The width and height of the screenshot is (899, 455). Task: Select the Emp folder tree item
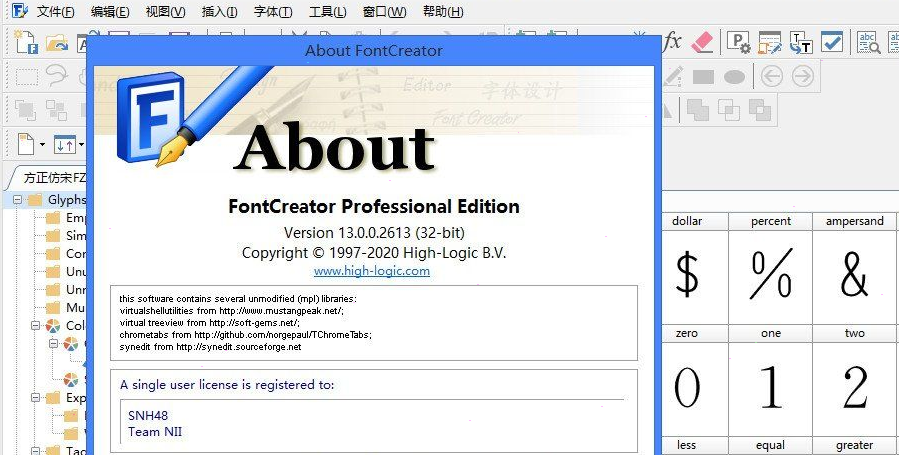point(65,218)
